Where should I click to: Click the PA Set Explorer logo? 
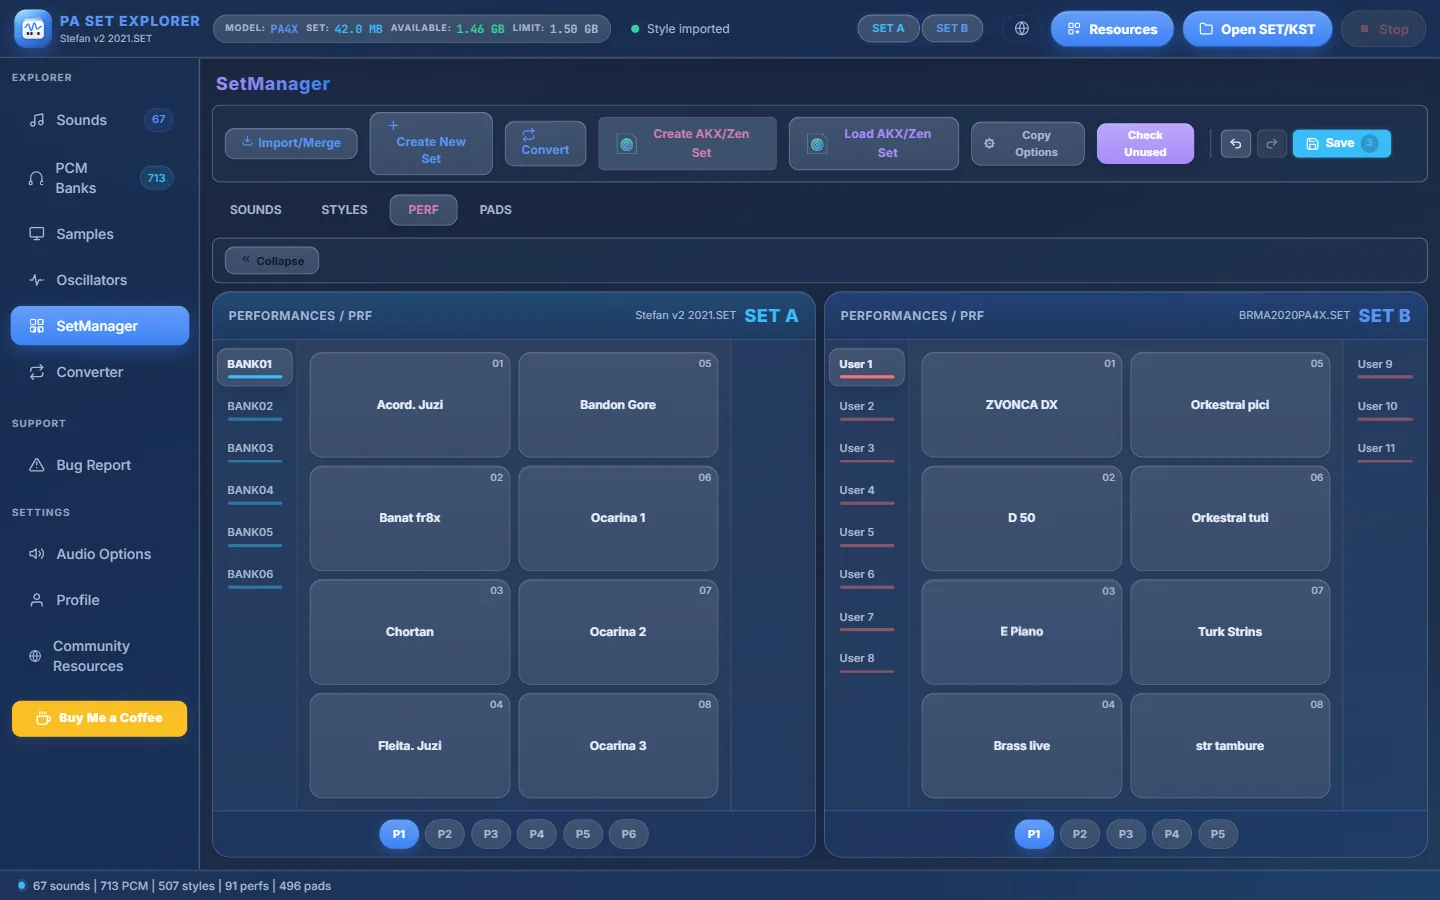click(x=33, y=29)
